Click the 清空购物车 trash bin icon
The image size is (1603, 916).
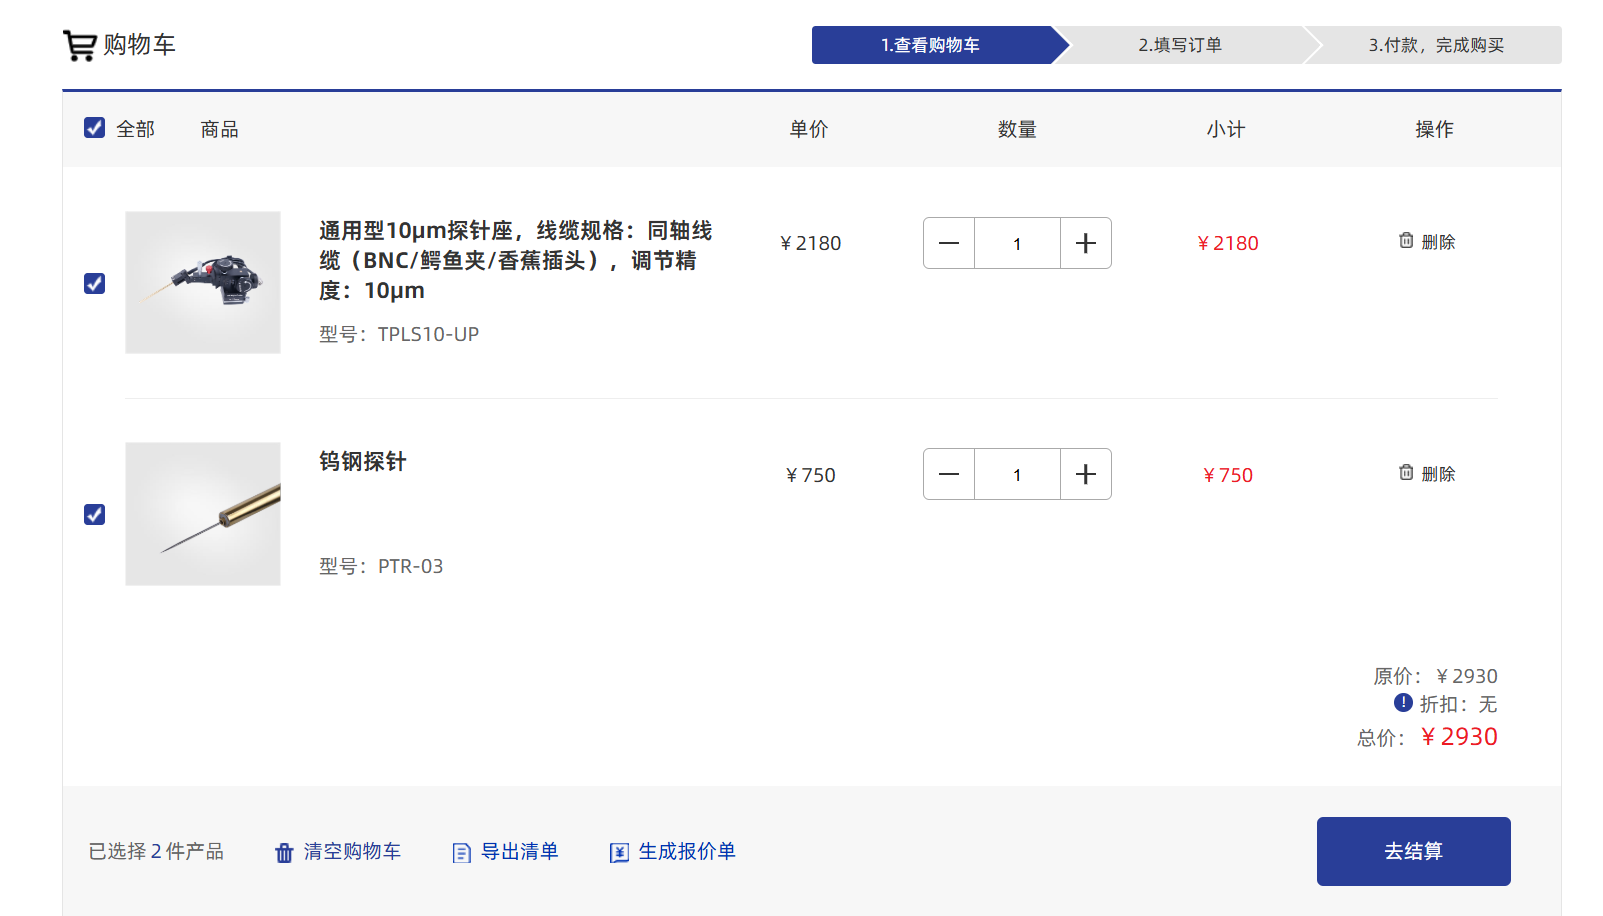tap(284, 852)
